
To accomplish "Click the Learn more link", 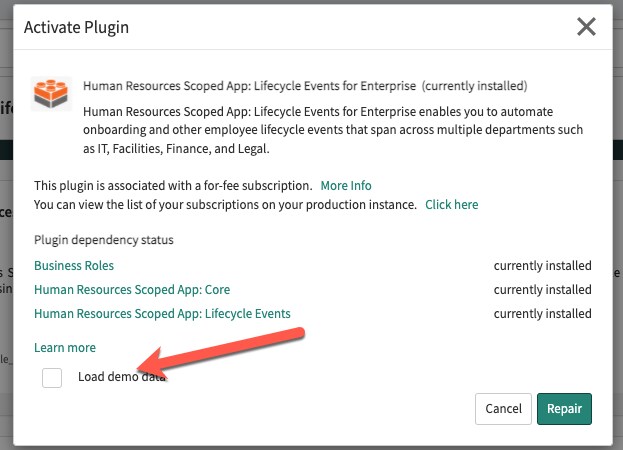I will pos(65,348).
